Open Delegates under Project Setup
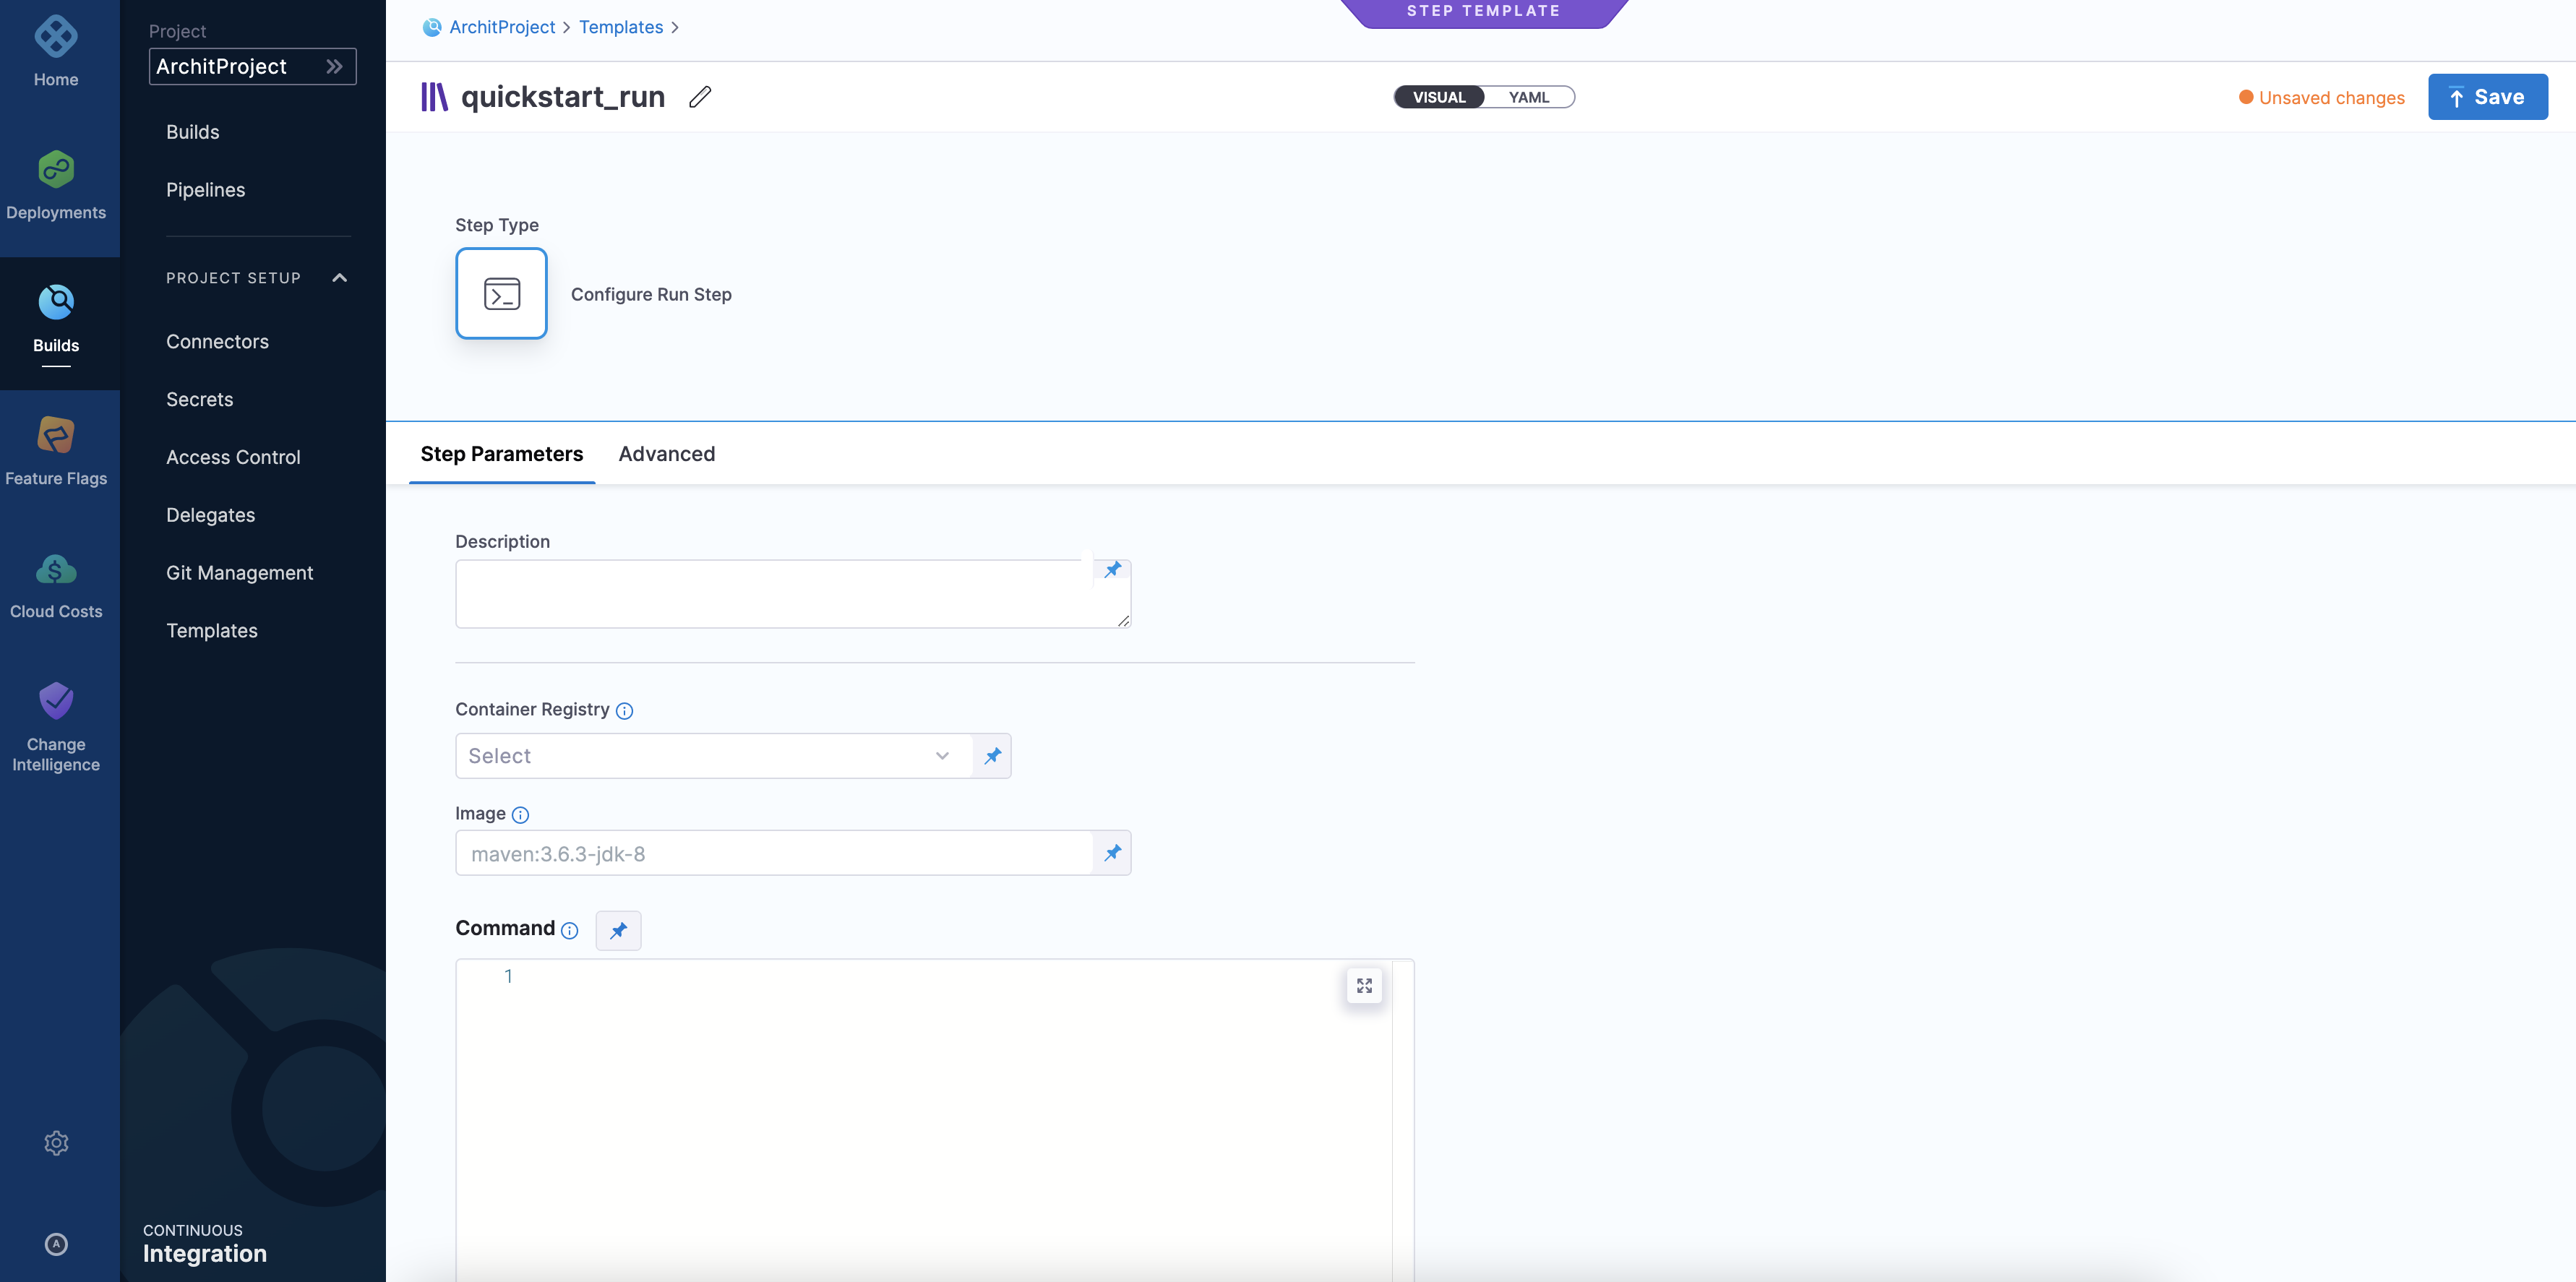This screenshot has height=1282, width=2576. click(x=210, y=515)
